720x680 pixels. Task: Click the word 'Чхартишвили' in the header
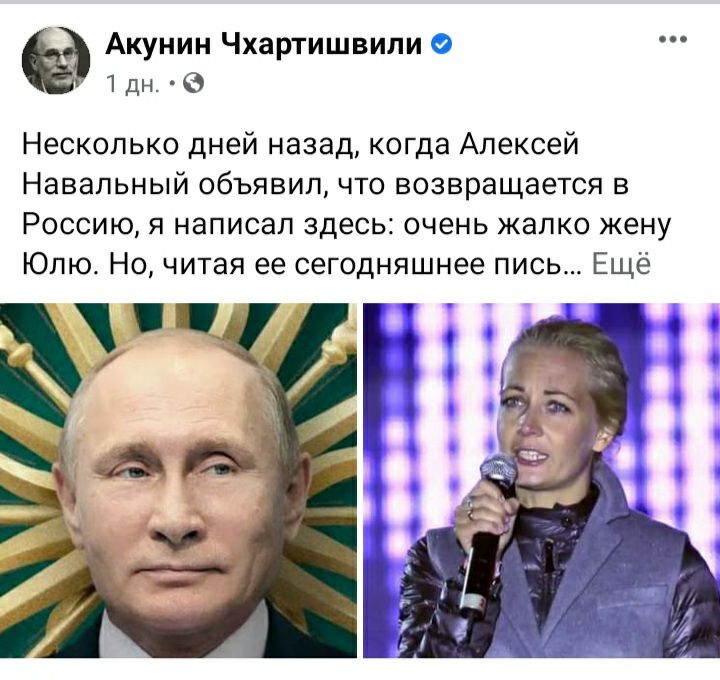click(321, 44)
